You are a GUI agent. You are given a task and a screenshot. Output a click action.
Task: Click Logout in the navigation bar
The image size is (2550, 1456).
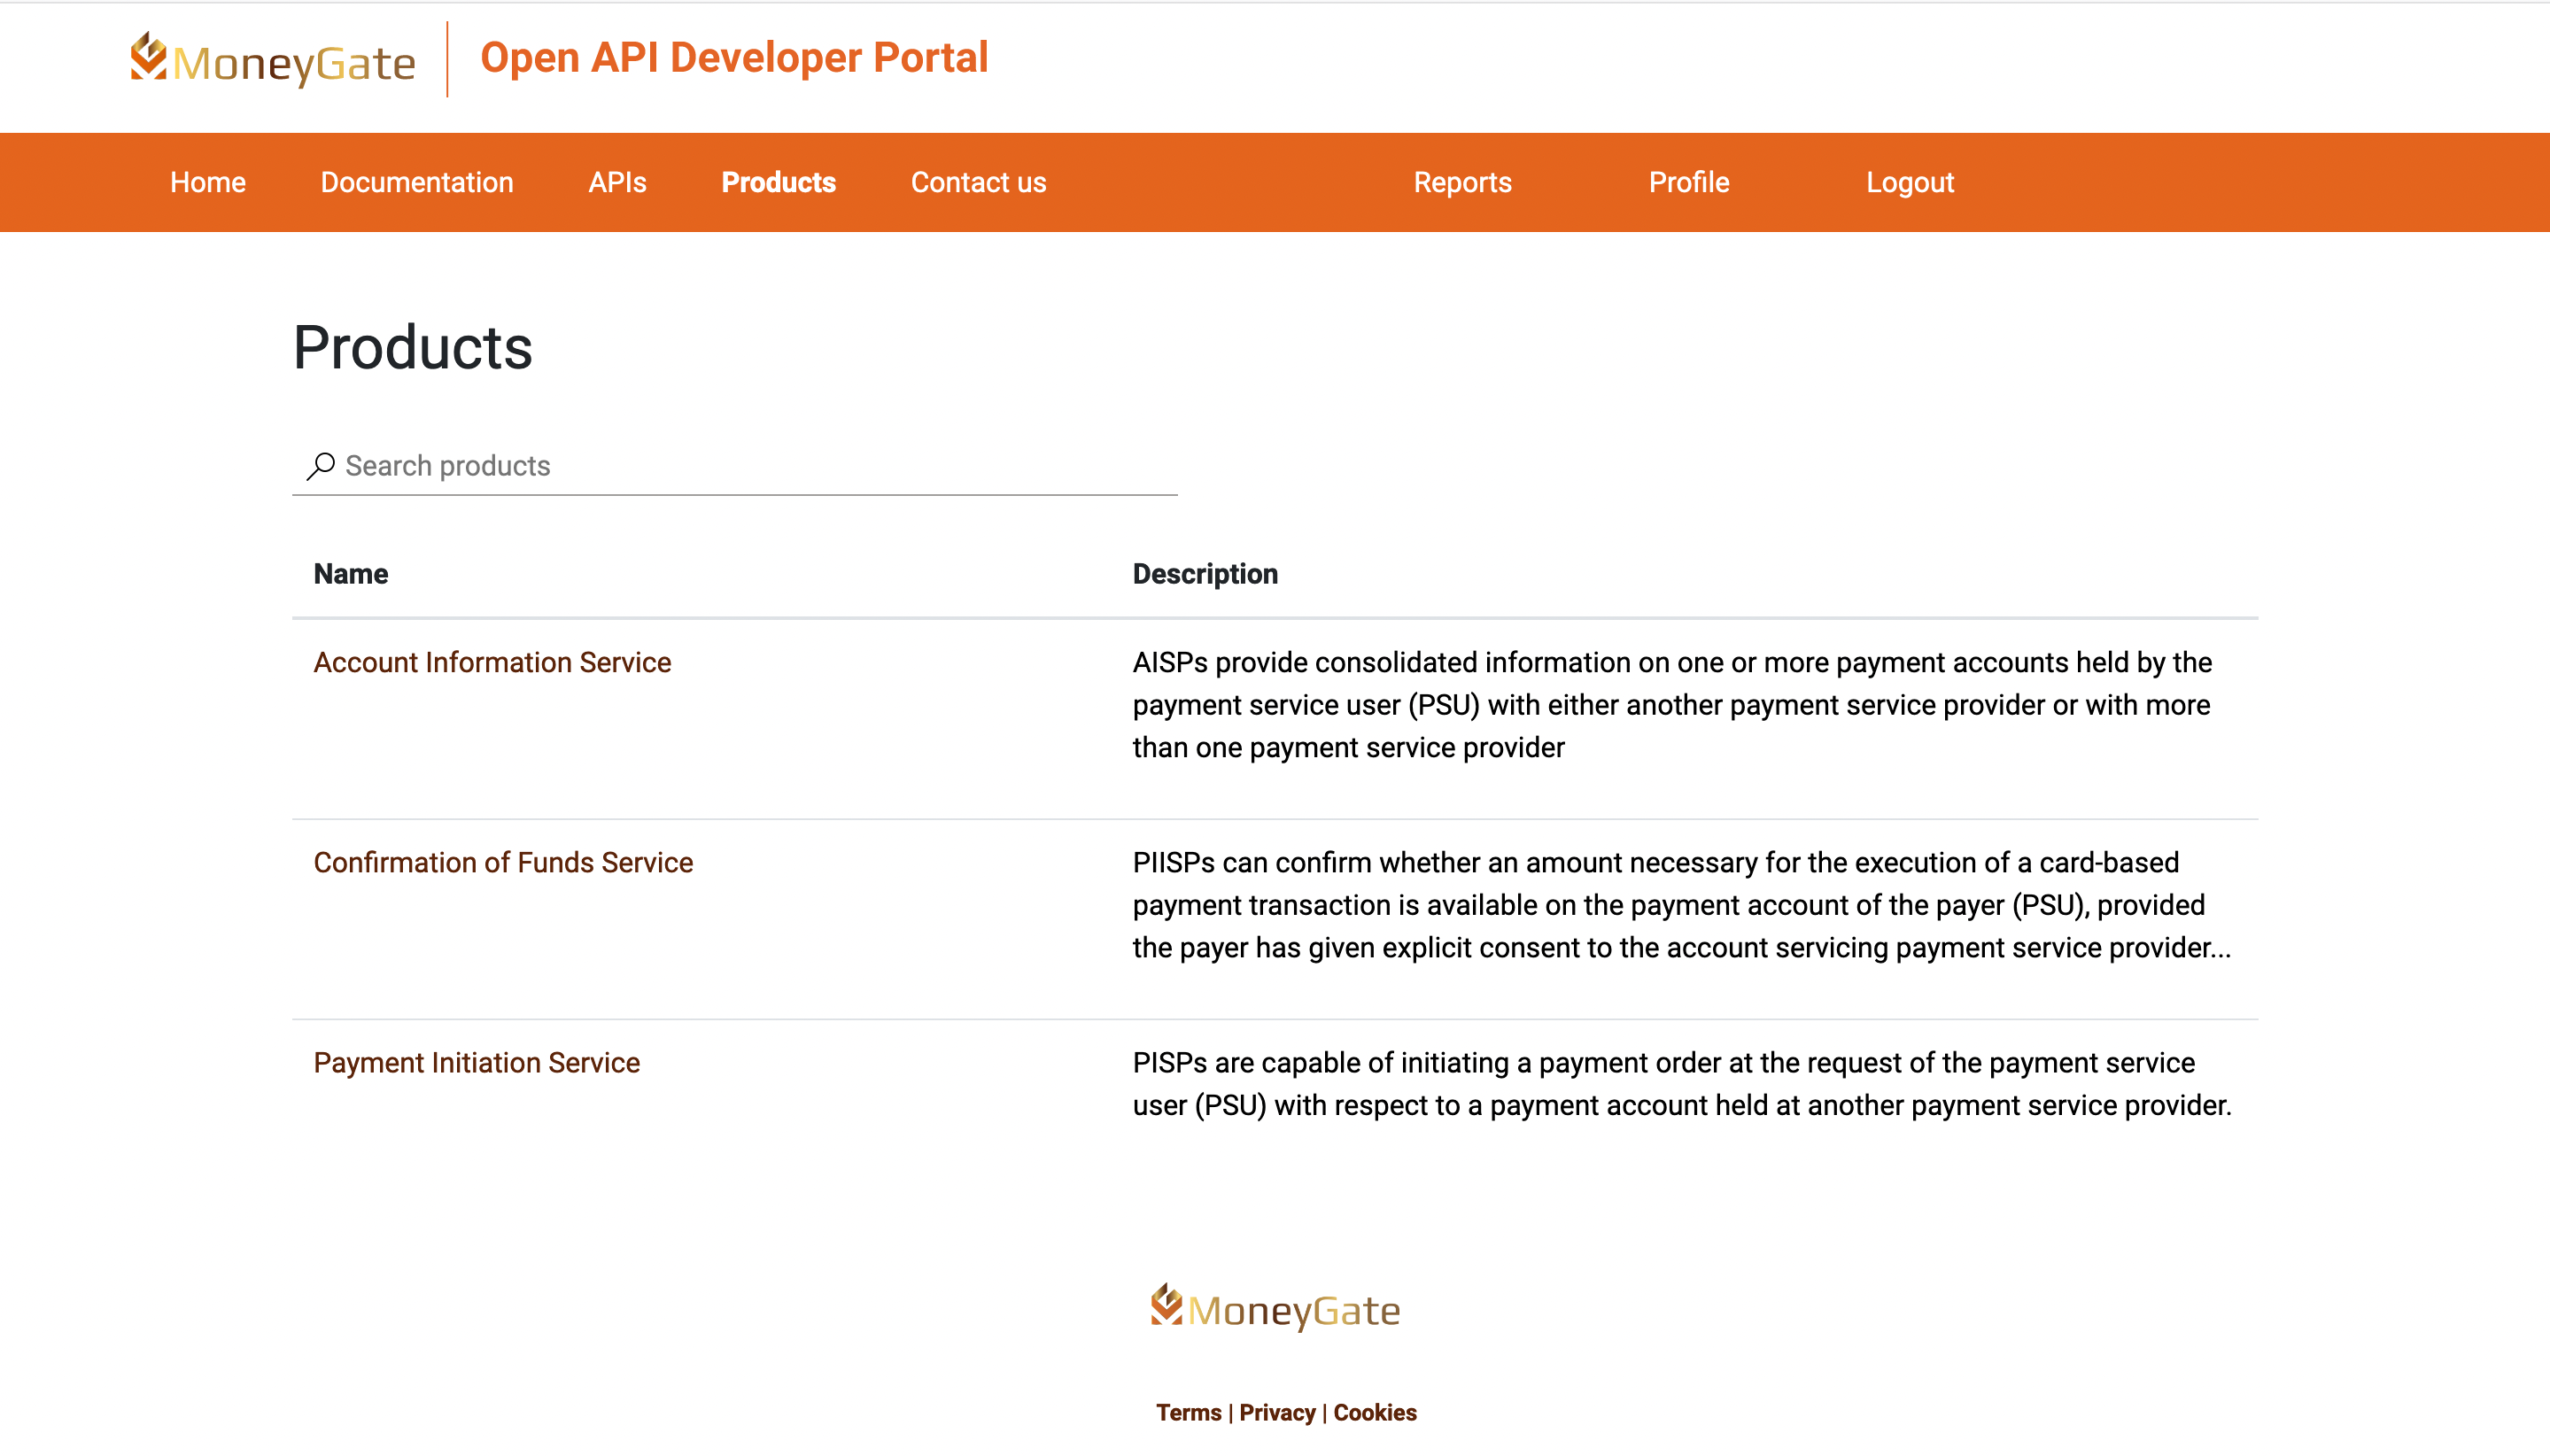pyautogui.click(x=1909, y=182)
